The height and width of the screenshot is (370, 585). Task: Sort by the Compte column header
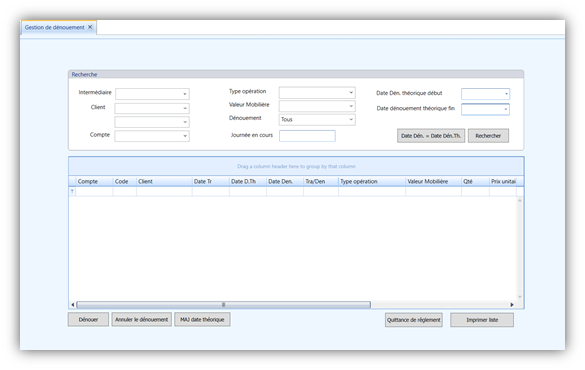pyautogui.click(x=94, y=181)
